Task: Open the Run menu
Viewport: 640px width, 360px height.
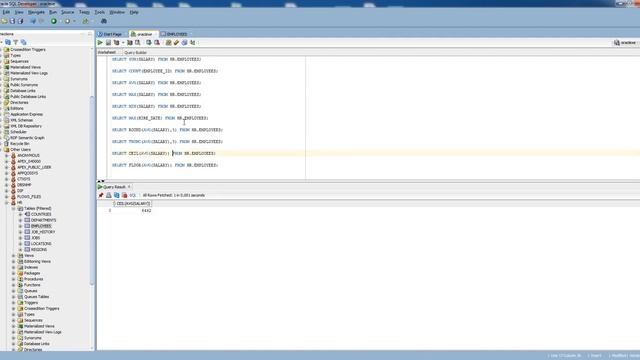Action: [53, 12]
